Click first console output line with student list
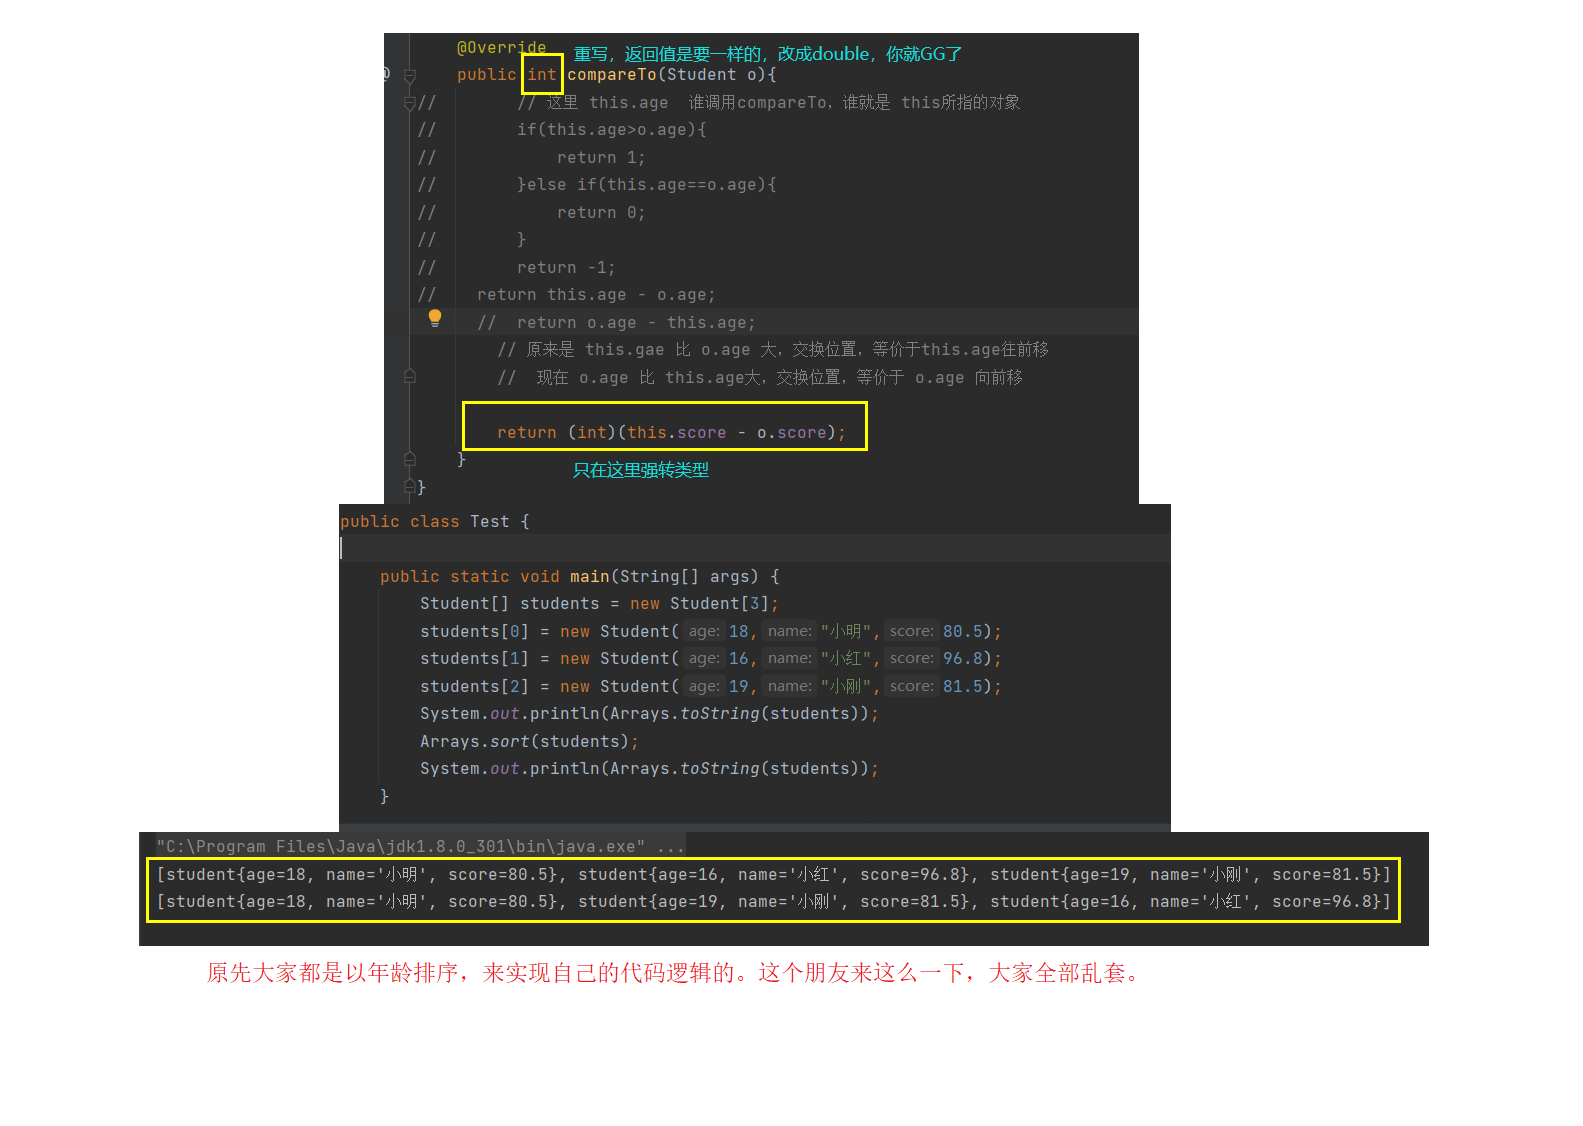1583x1126 pixels. 773,875
